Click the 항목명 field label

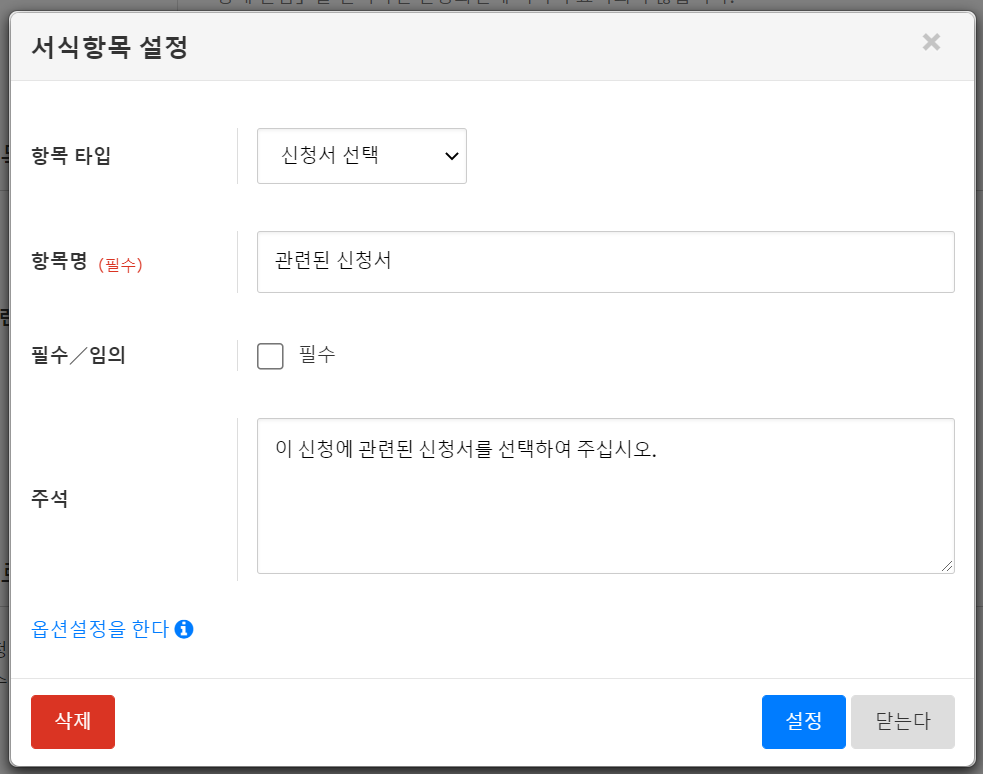[x=60, y=262]
